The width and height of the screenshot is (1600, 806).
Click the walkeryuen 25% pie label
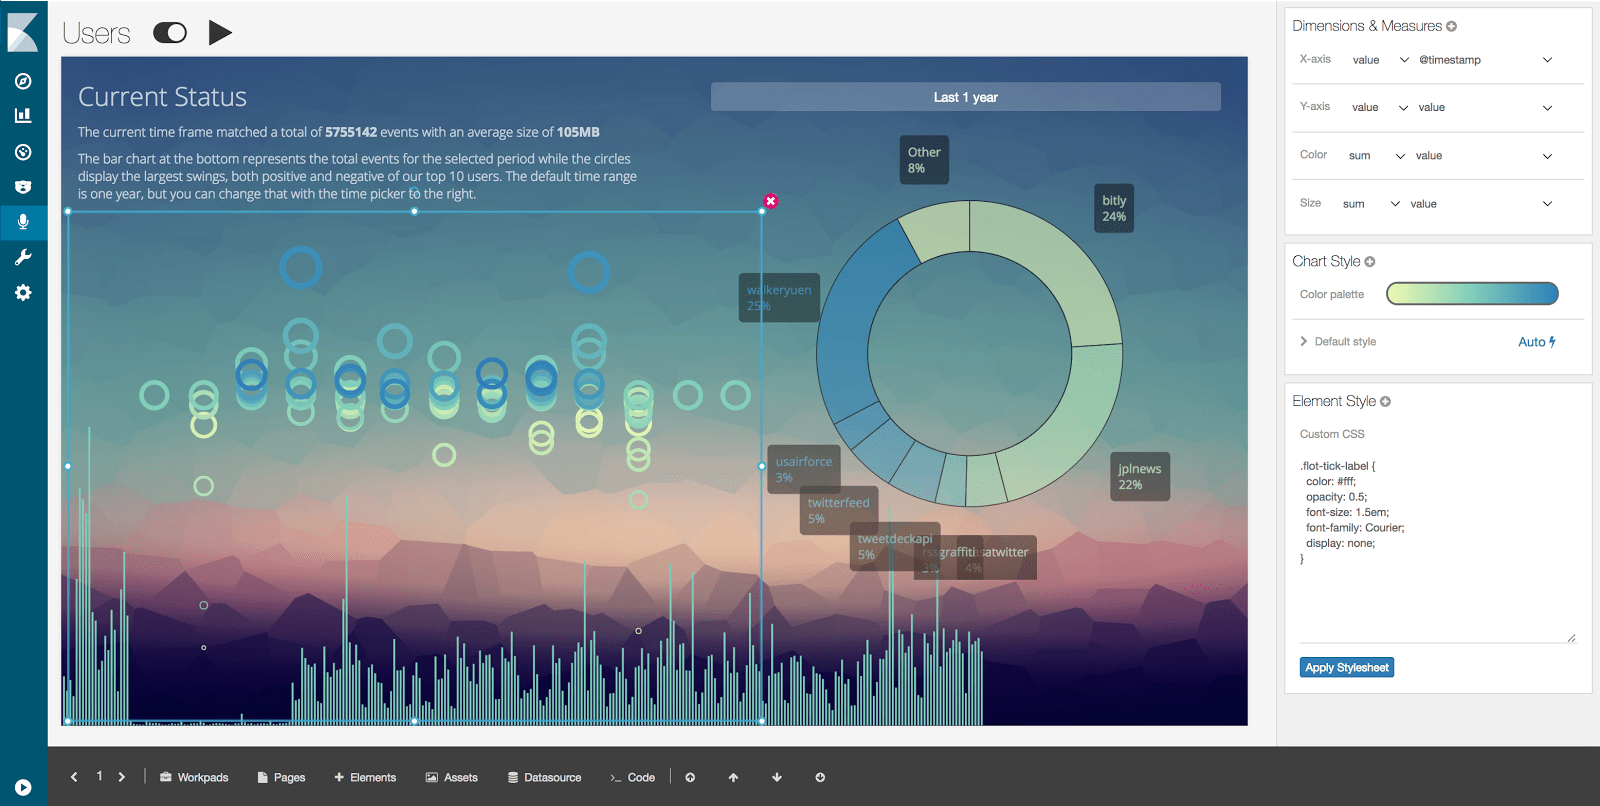click(x=779, y=297)
